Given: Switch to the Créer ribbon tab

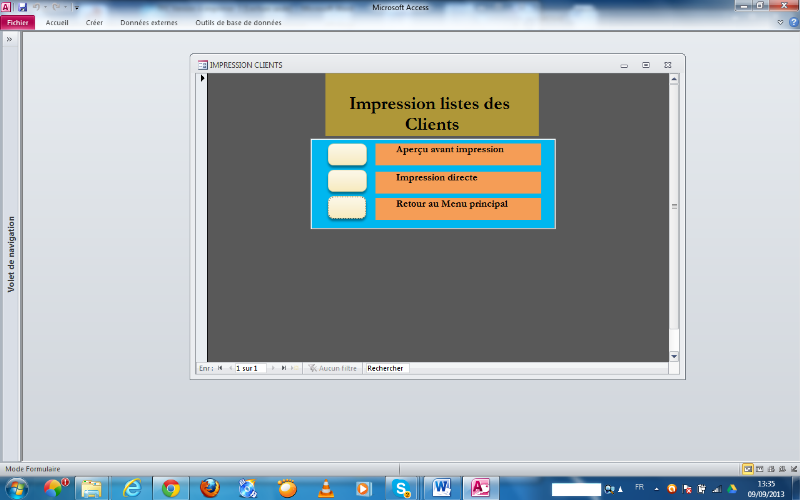Looking at the screenshot, I should tap(94, 22).
